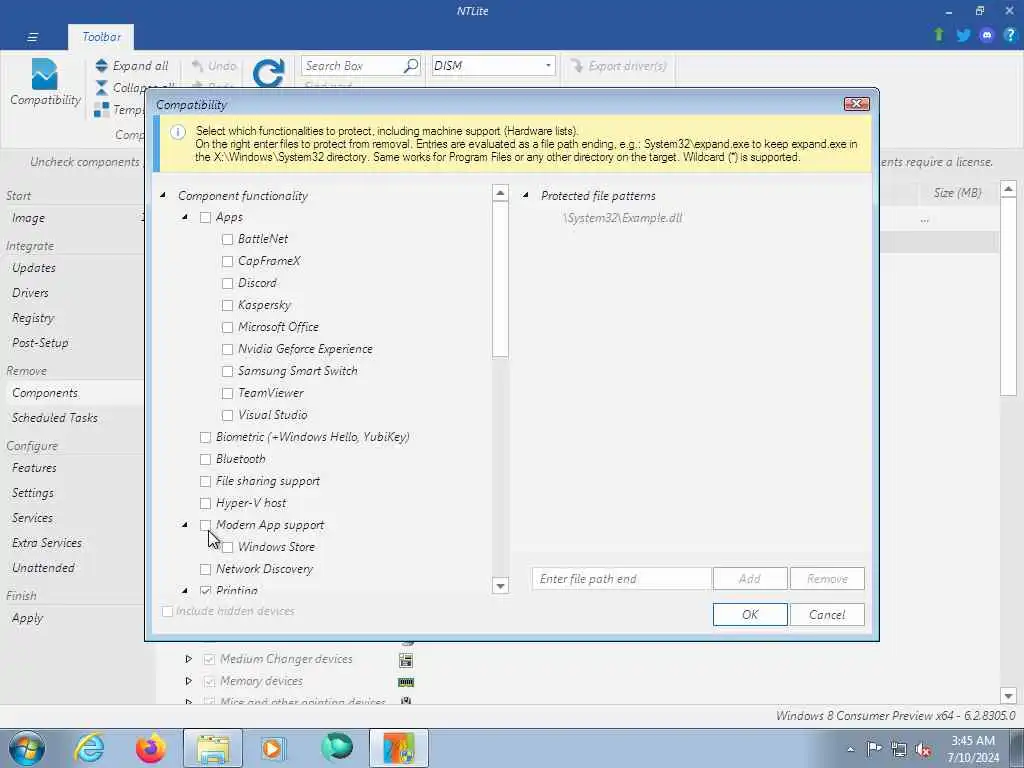Check the Modern App support checkbox

[205, 525]
